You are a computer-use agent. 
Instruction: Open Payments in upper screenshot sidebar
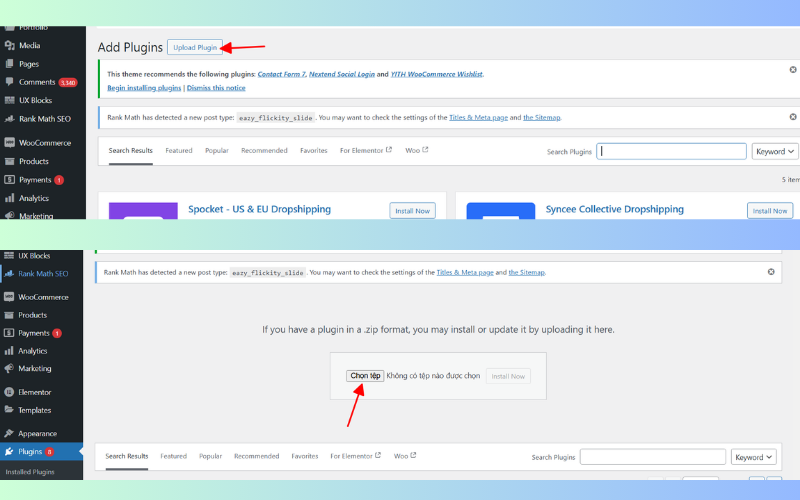(x=35, y=180)
